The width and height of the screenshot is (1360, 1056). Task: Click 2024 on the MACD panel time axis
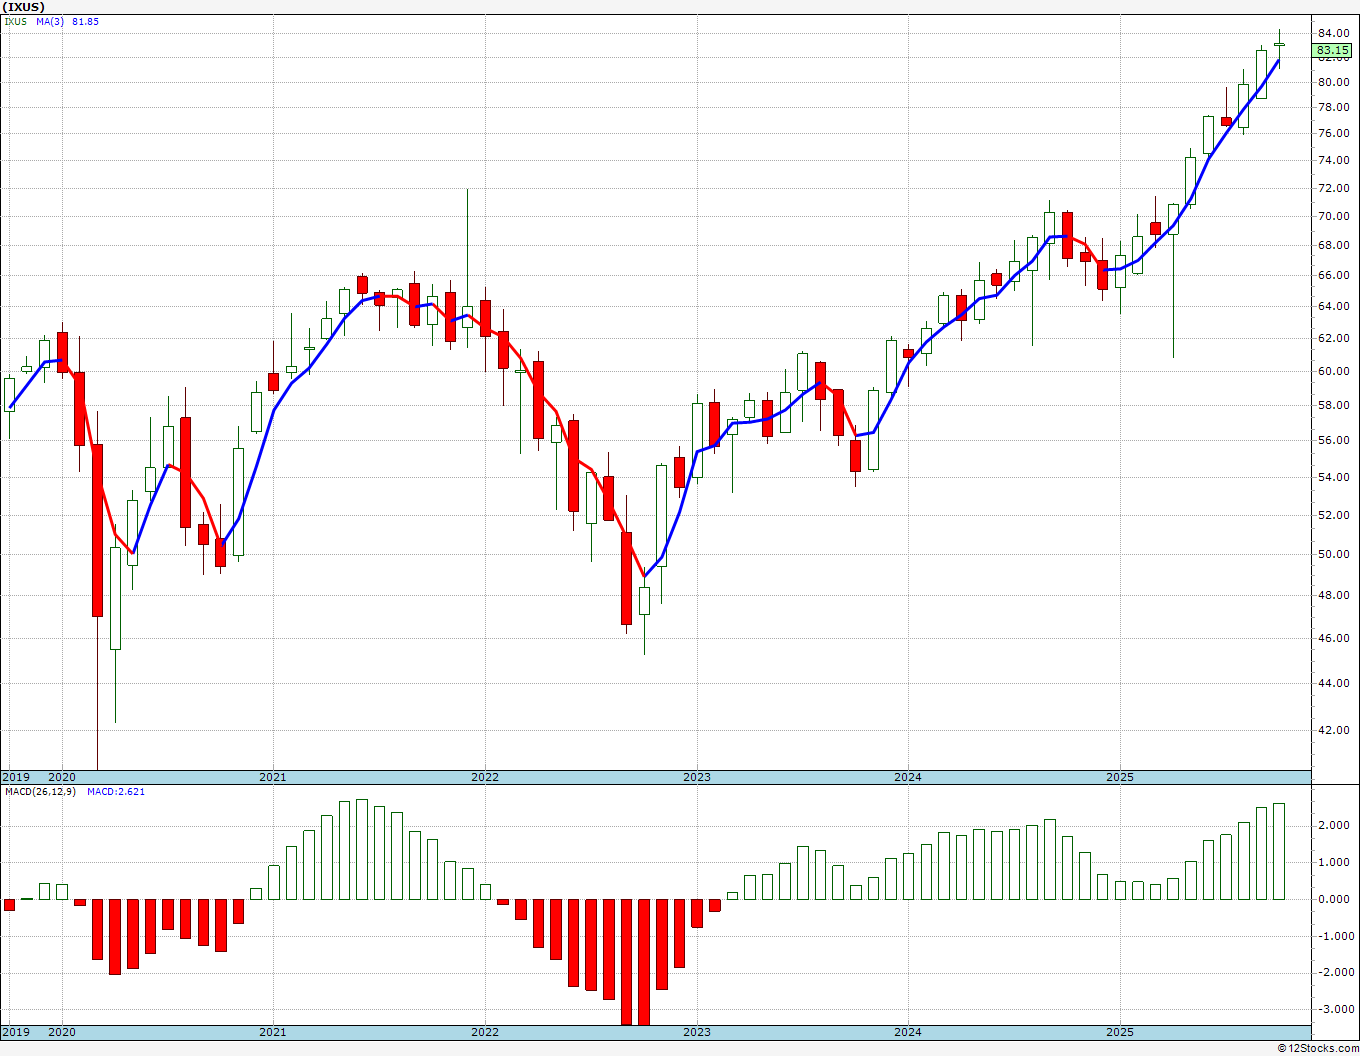[x=908, y=1032]
